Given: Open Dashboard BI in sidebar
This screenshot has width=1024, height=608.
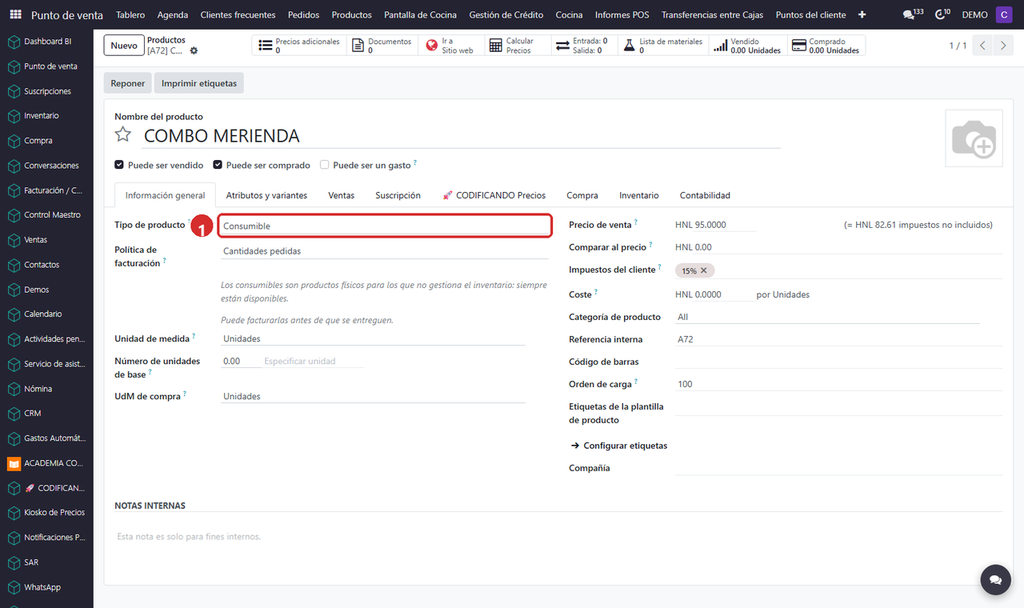Looking at the screenshot, I should (x=47, y=42).
